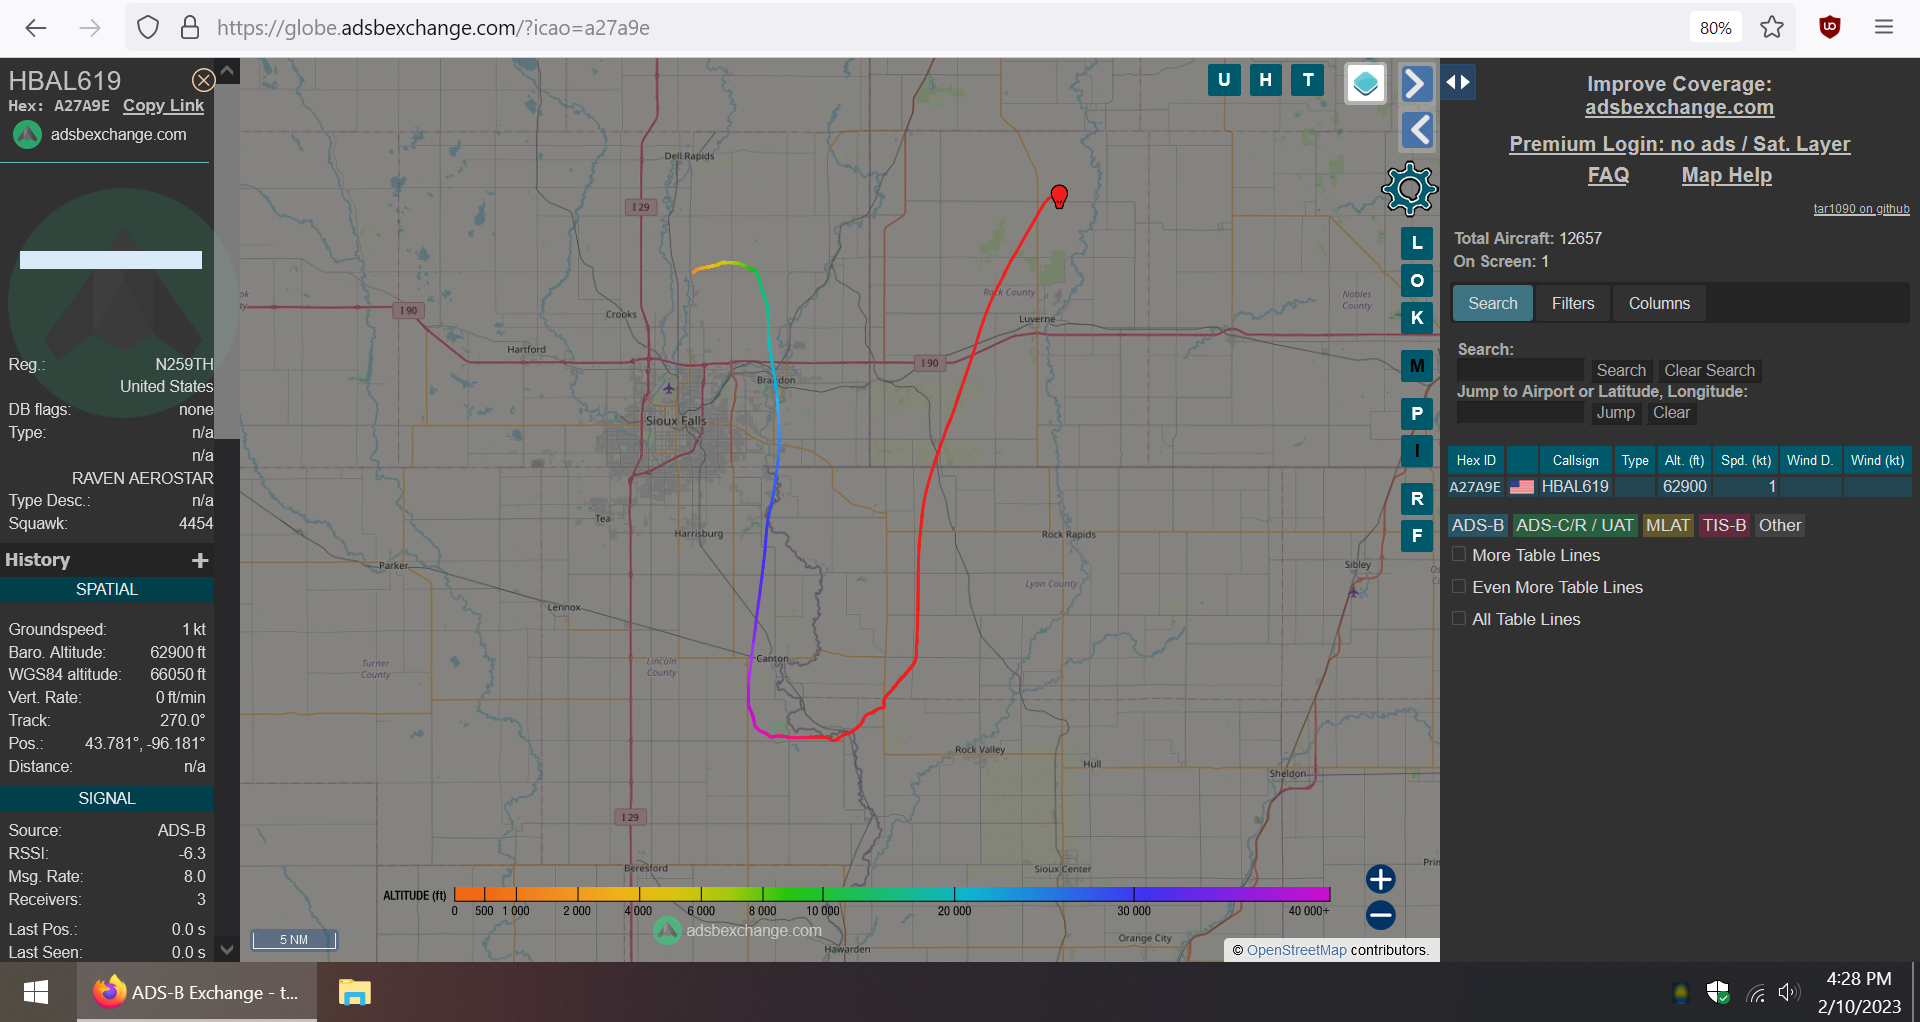Open File Explorer from the taskbar

pyautogui.click(x=355, y=992)
